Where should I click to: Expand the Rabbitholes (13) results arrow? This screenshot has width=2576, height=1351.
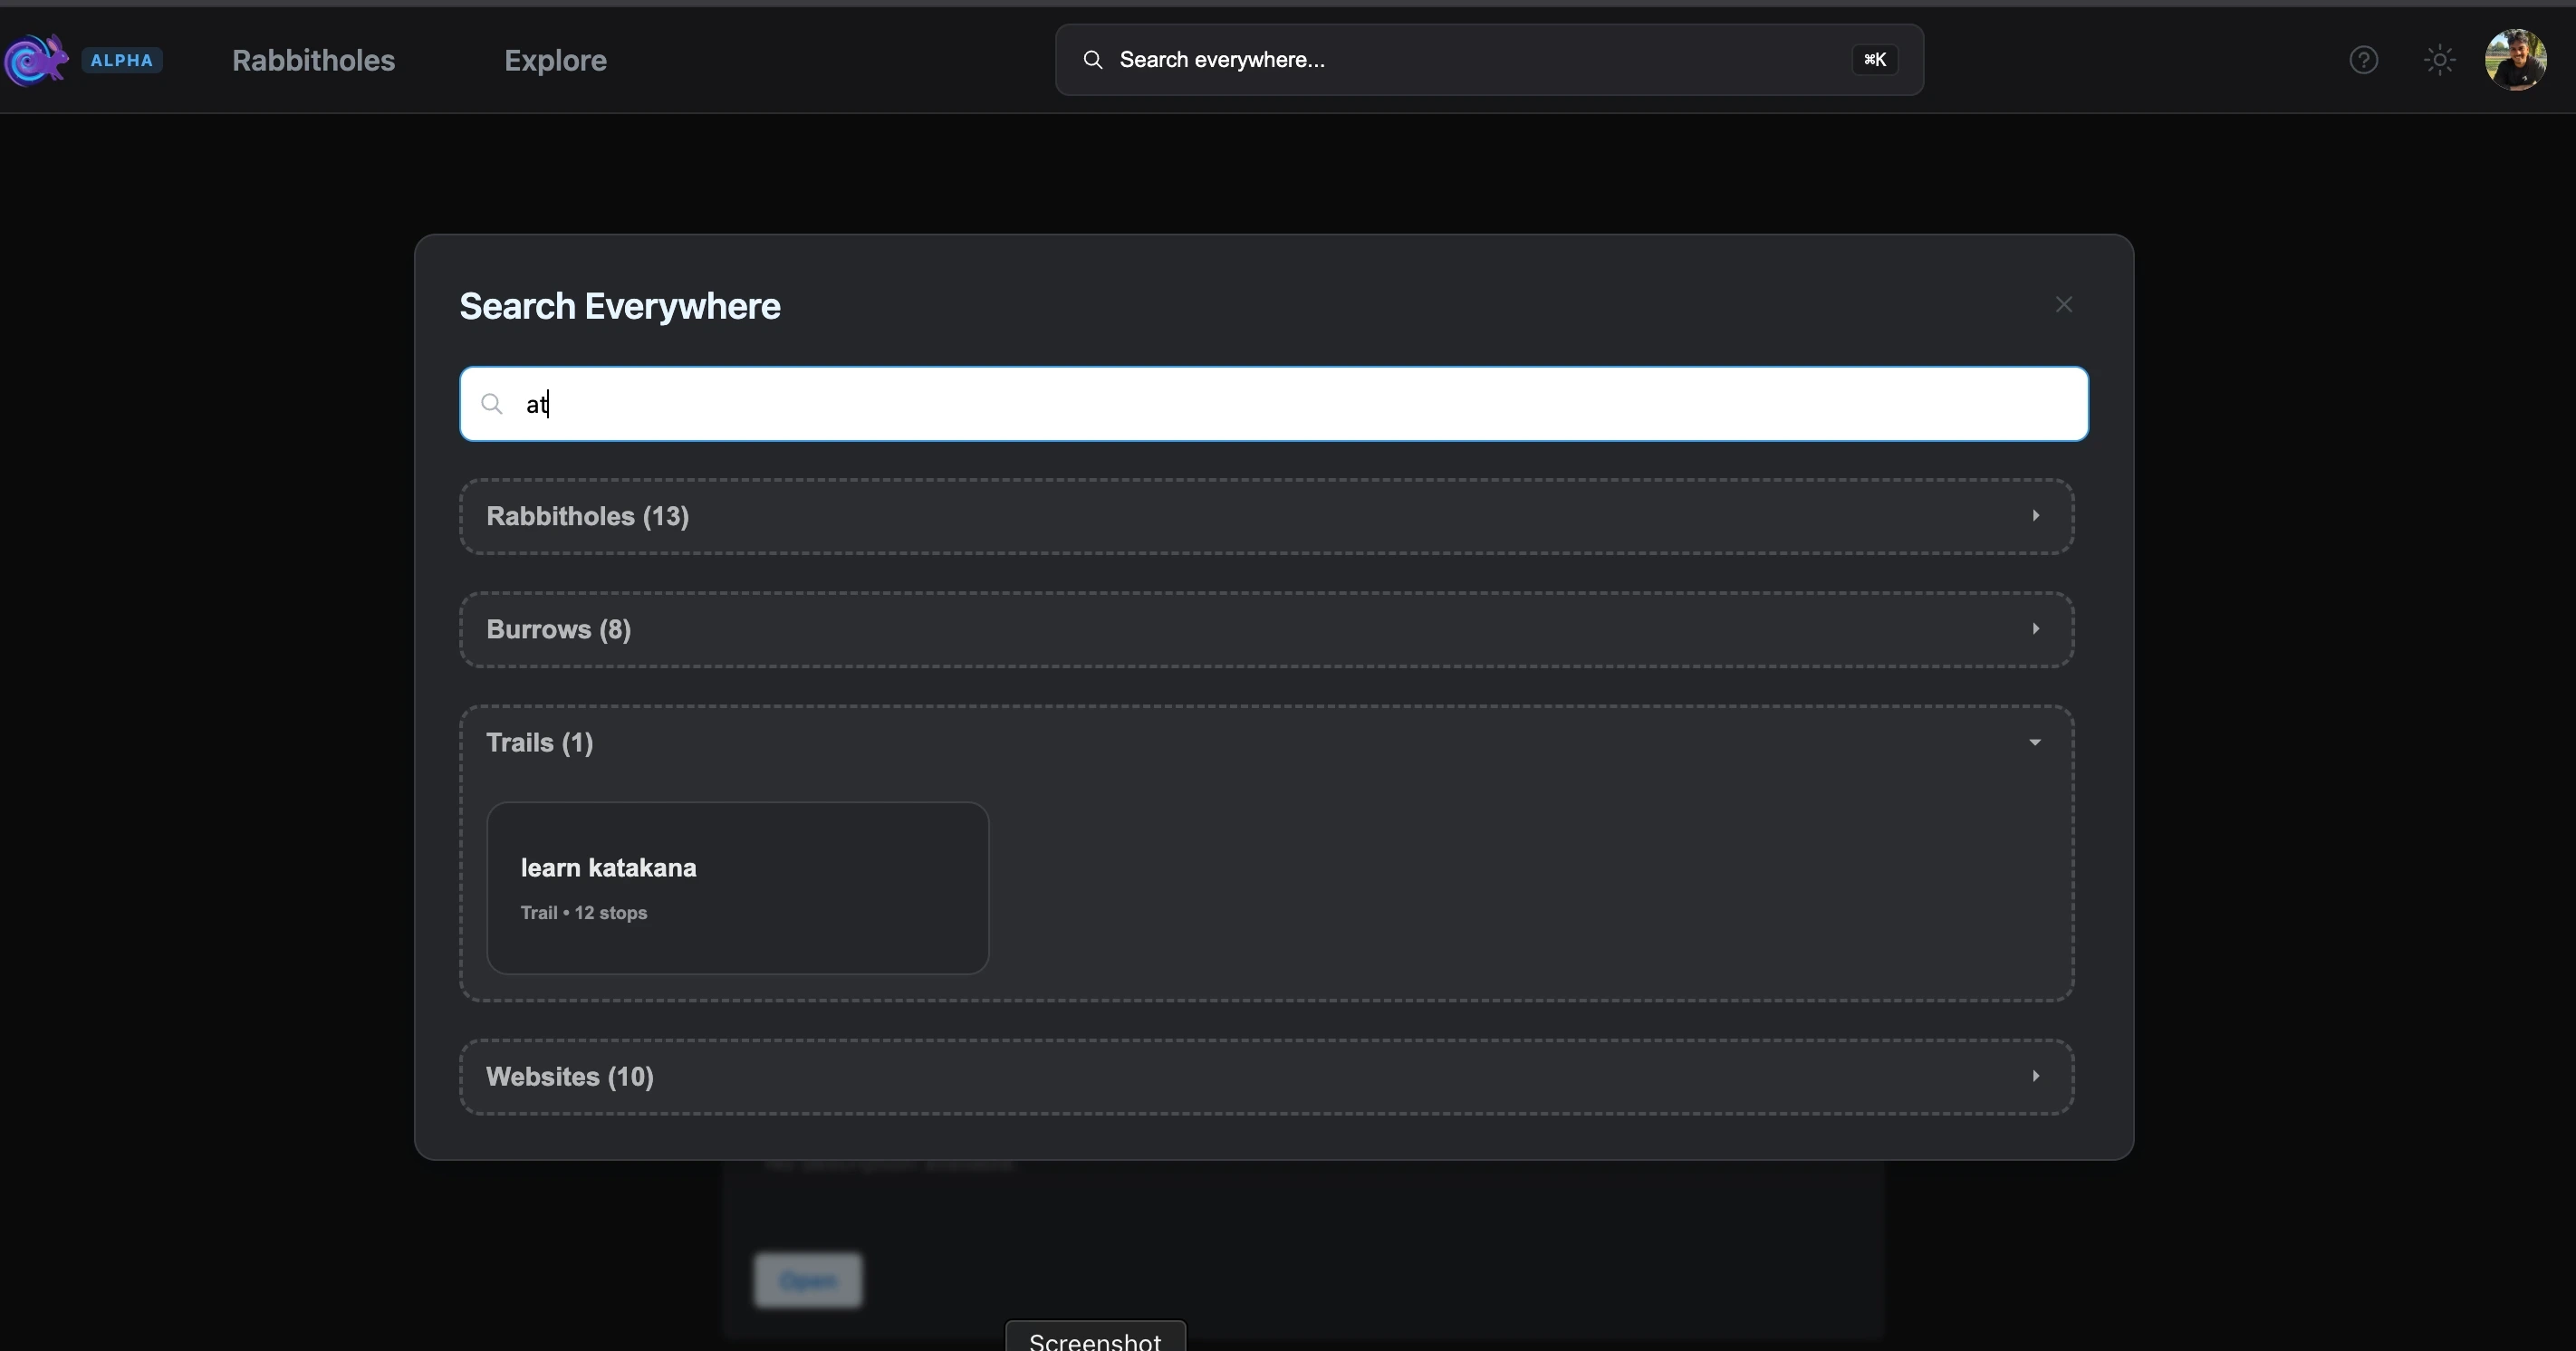pyautogui.click(x=2035, y=516)
